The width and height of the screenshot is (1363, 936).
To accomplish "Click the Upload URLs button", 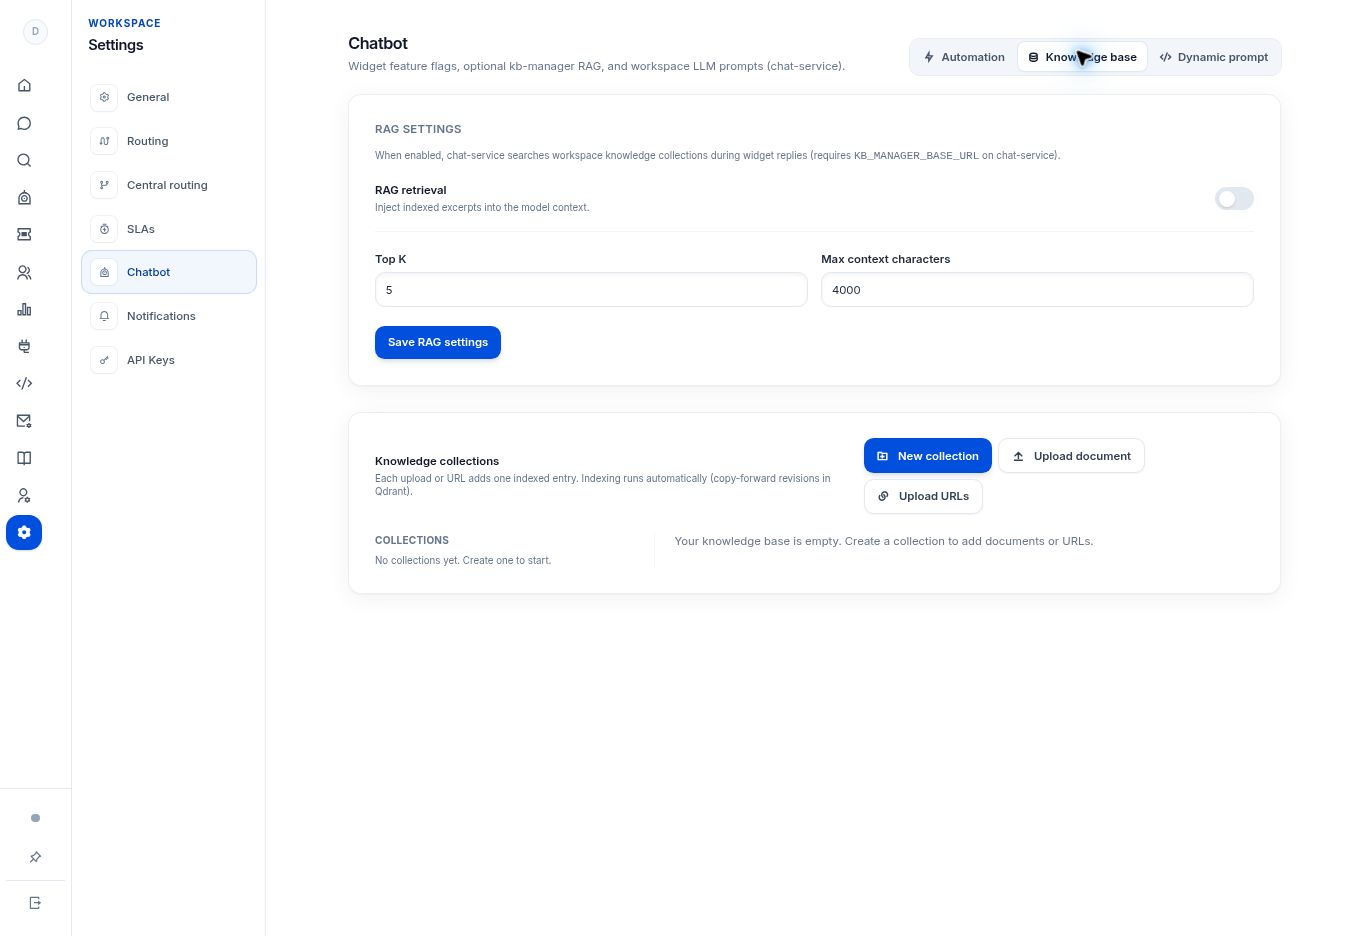I will point(923,496).
